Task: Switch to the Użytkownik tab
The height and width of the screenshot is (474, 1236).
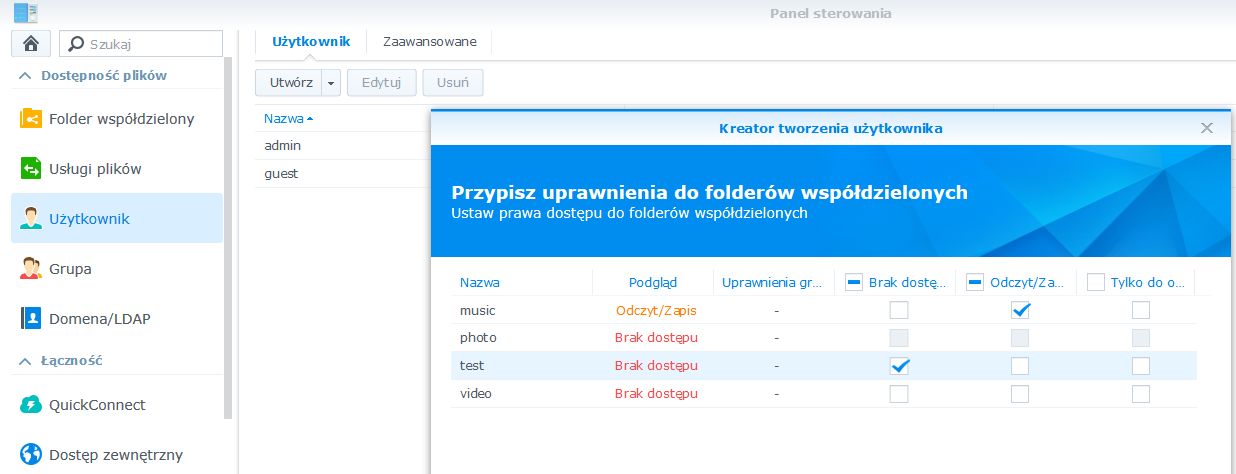Action: pos(311,42)
